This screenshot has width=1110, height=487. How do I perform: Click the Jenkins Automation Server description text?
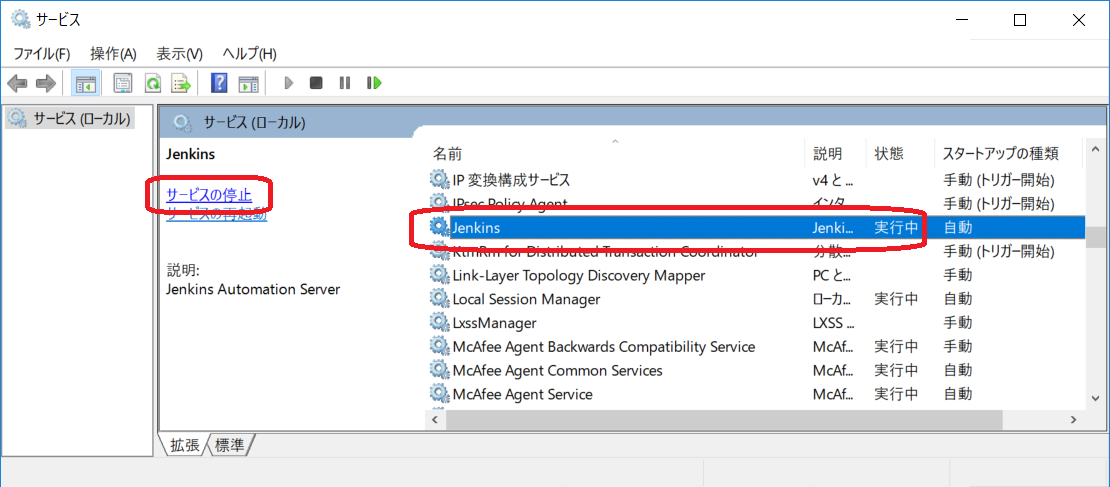[253, 289]
